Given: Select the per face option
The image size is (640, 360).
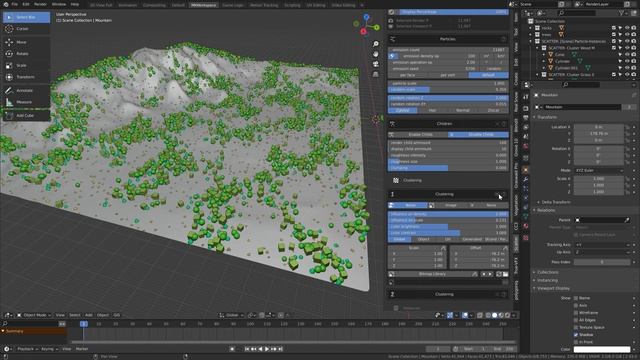Looking at the screenshot, I should click(x=407, y=75).
